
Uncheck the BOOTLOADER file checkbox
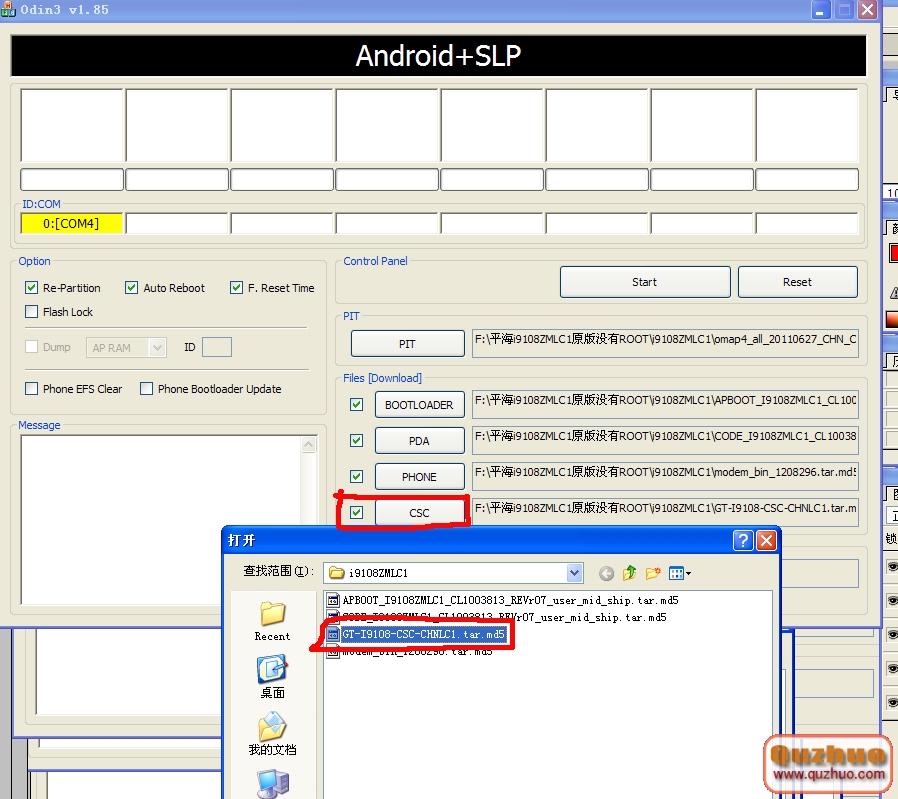coord(356,405)
